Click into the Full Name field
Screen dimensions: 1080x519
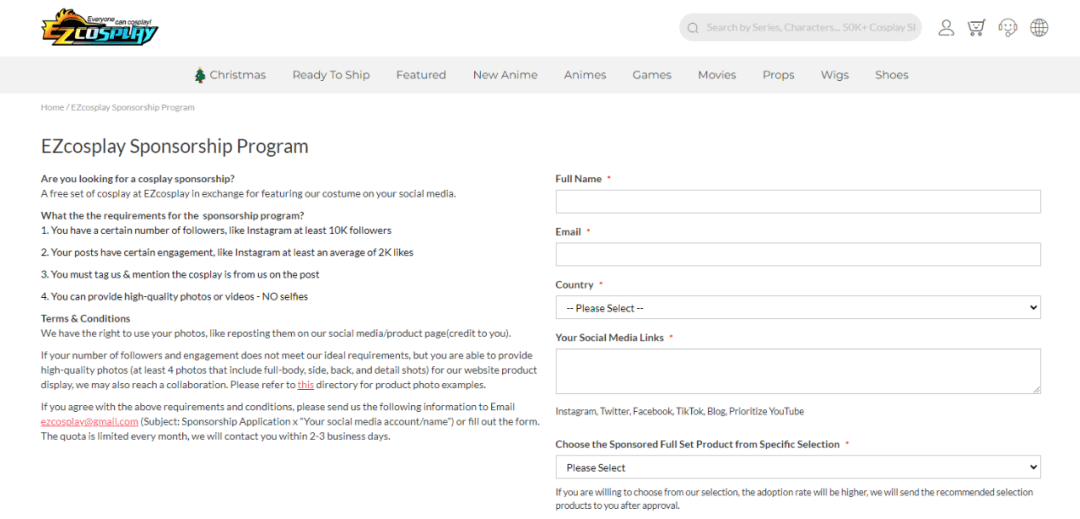tap(798, 202)
